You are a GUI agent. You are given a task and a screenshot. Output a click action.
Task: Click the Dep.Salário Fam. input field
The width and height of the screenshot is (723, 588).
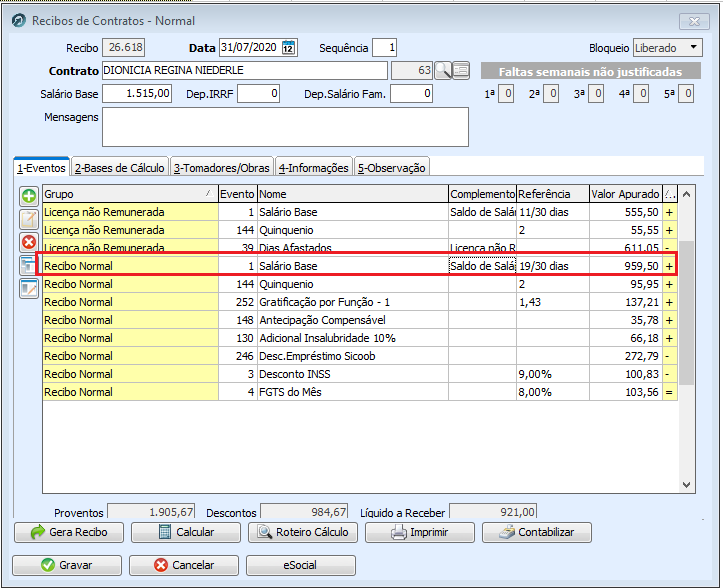411,94
